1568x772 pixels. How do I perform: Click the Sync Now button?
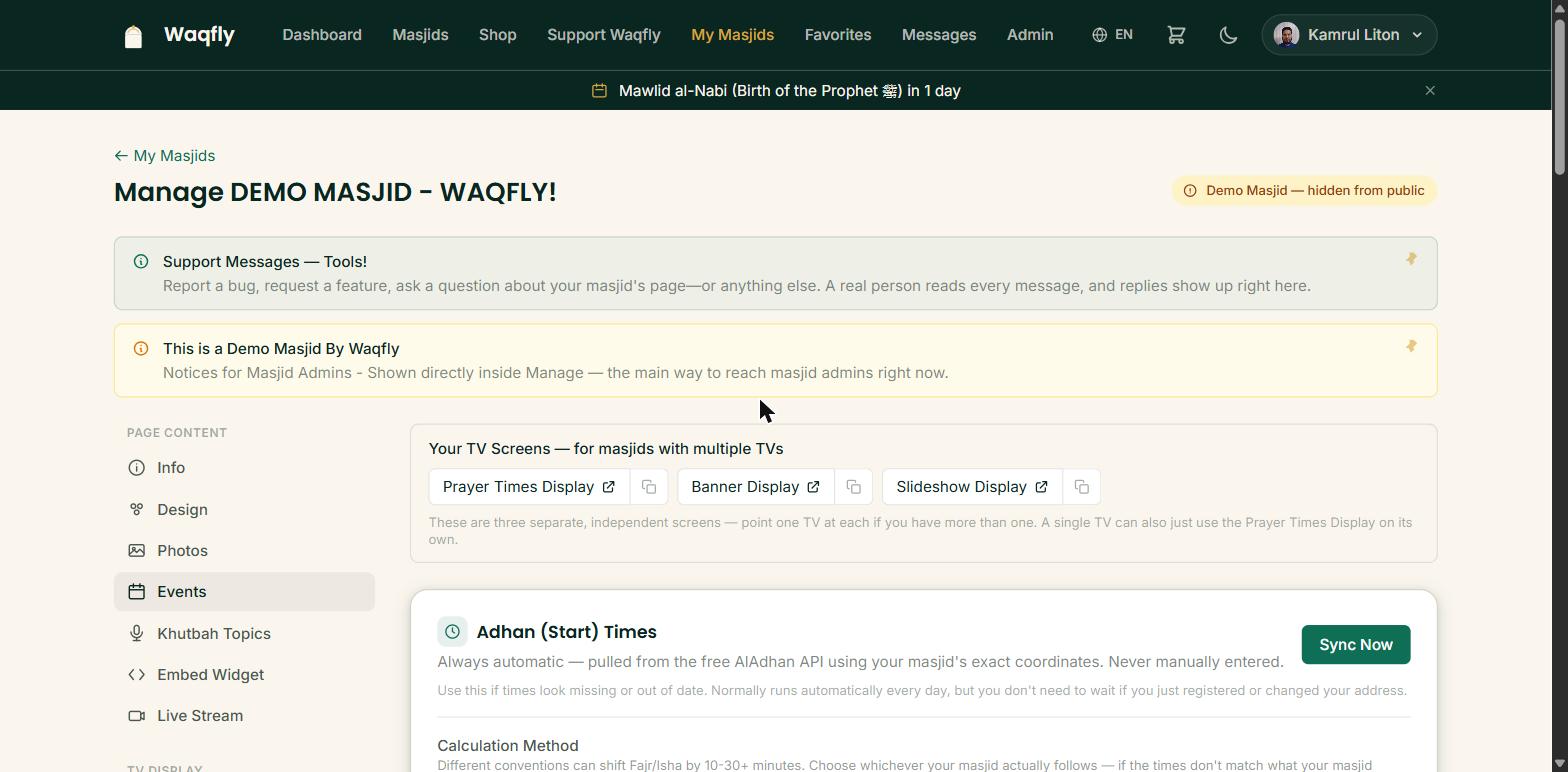point(1356,645)
